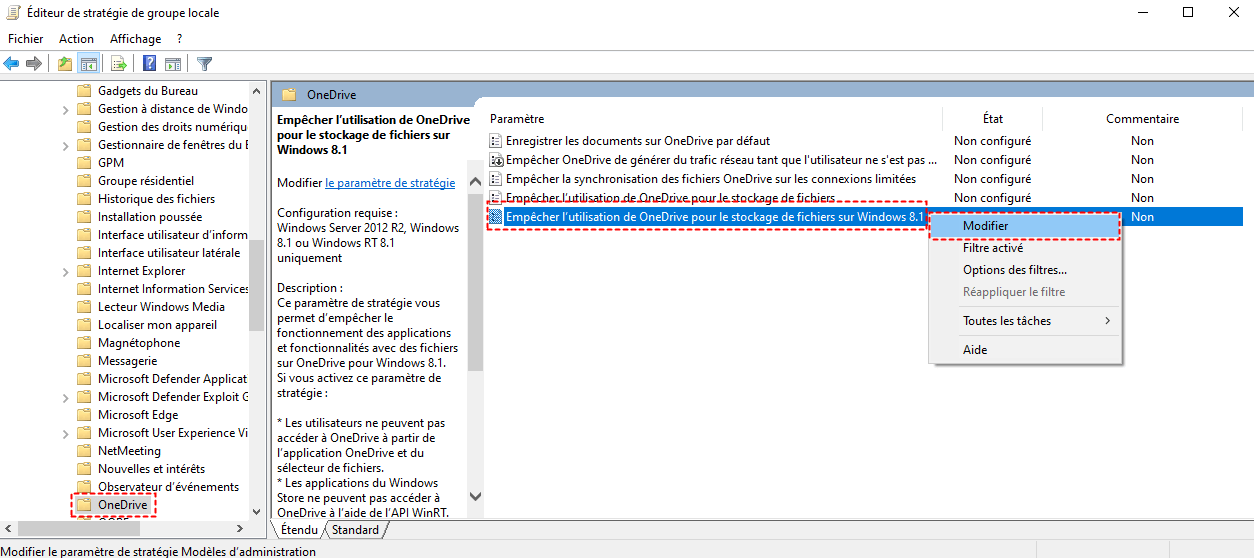Image resolution: width=1254 pixels, height=558 pixels.
Task: Sort by the Commentaire column header
Action: tap(1142, 118)
